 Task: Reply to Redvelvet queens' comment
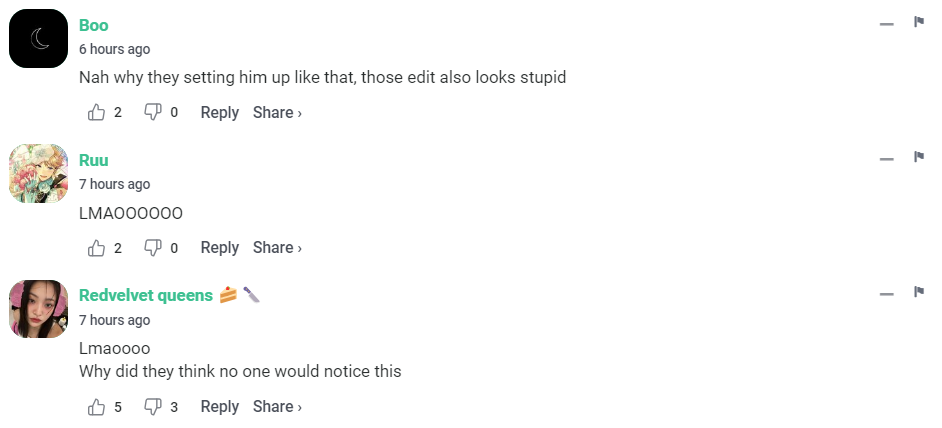219,407
